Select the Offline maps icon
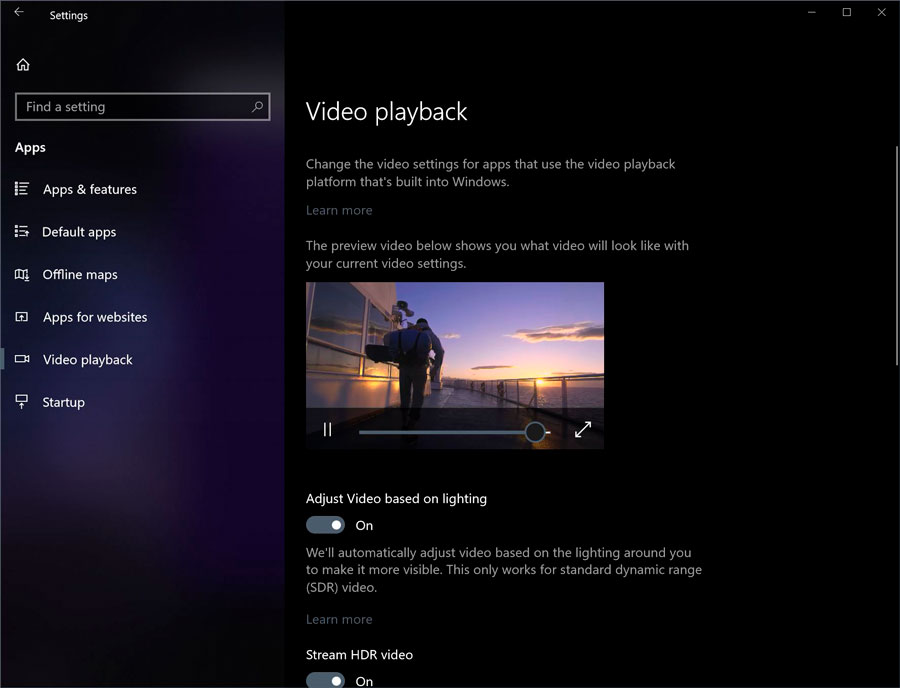This screenshot has height=688, width=900. [x=21, y=274]
